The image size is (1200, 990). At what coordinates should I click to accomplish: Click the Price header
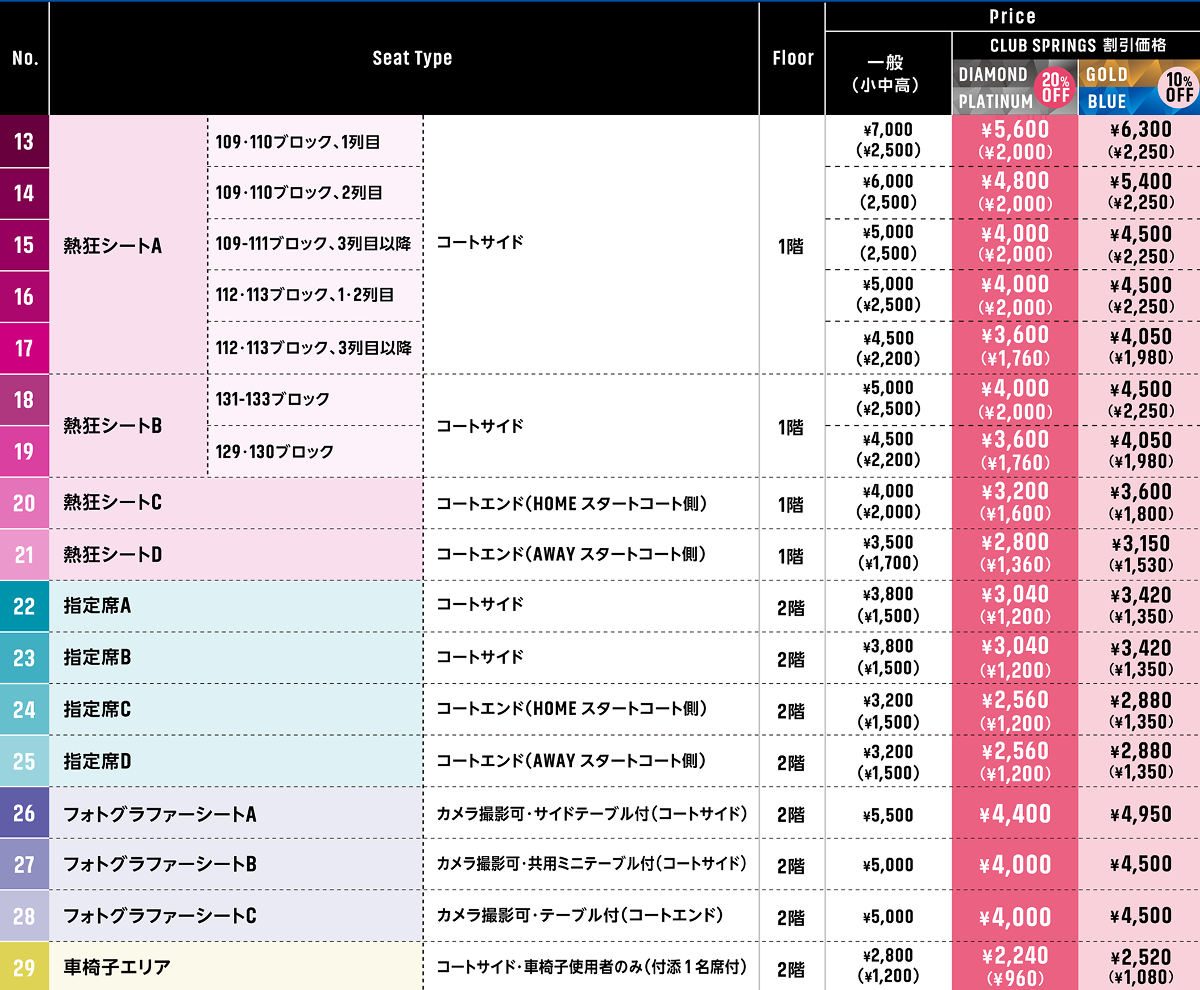[1012, 16]
